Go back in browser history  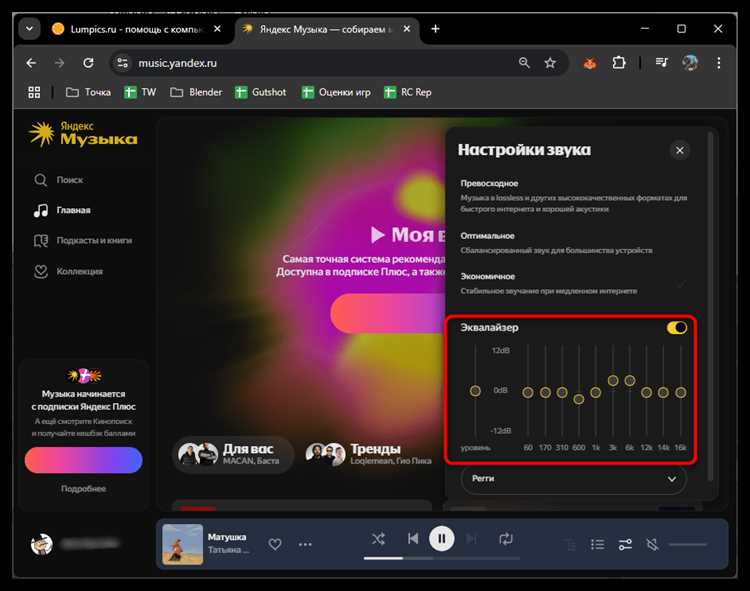(31, 63)
